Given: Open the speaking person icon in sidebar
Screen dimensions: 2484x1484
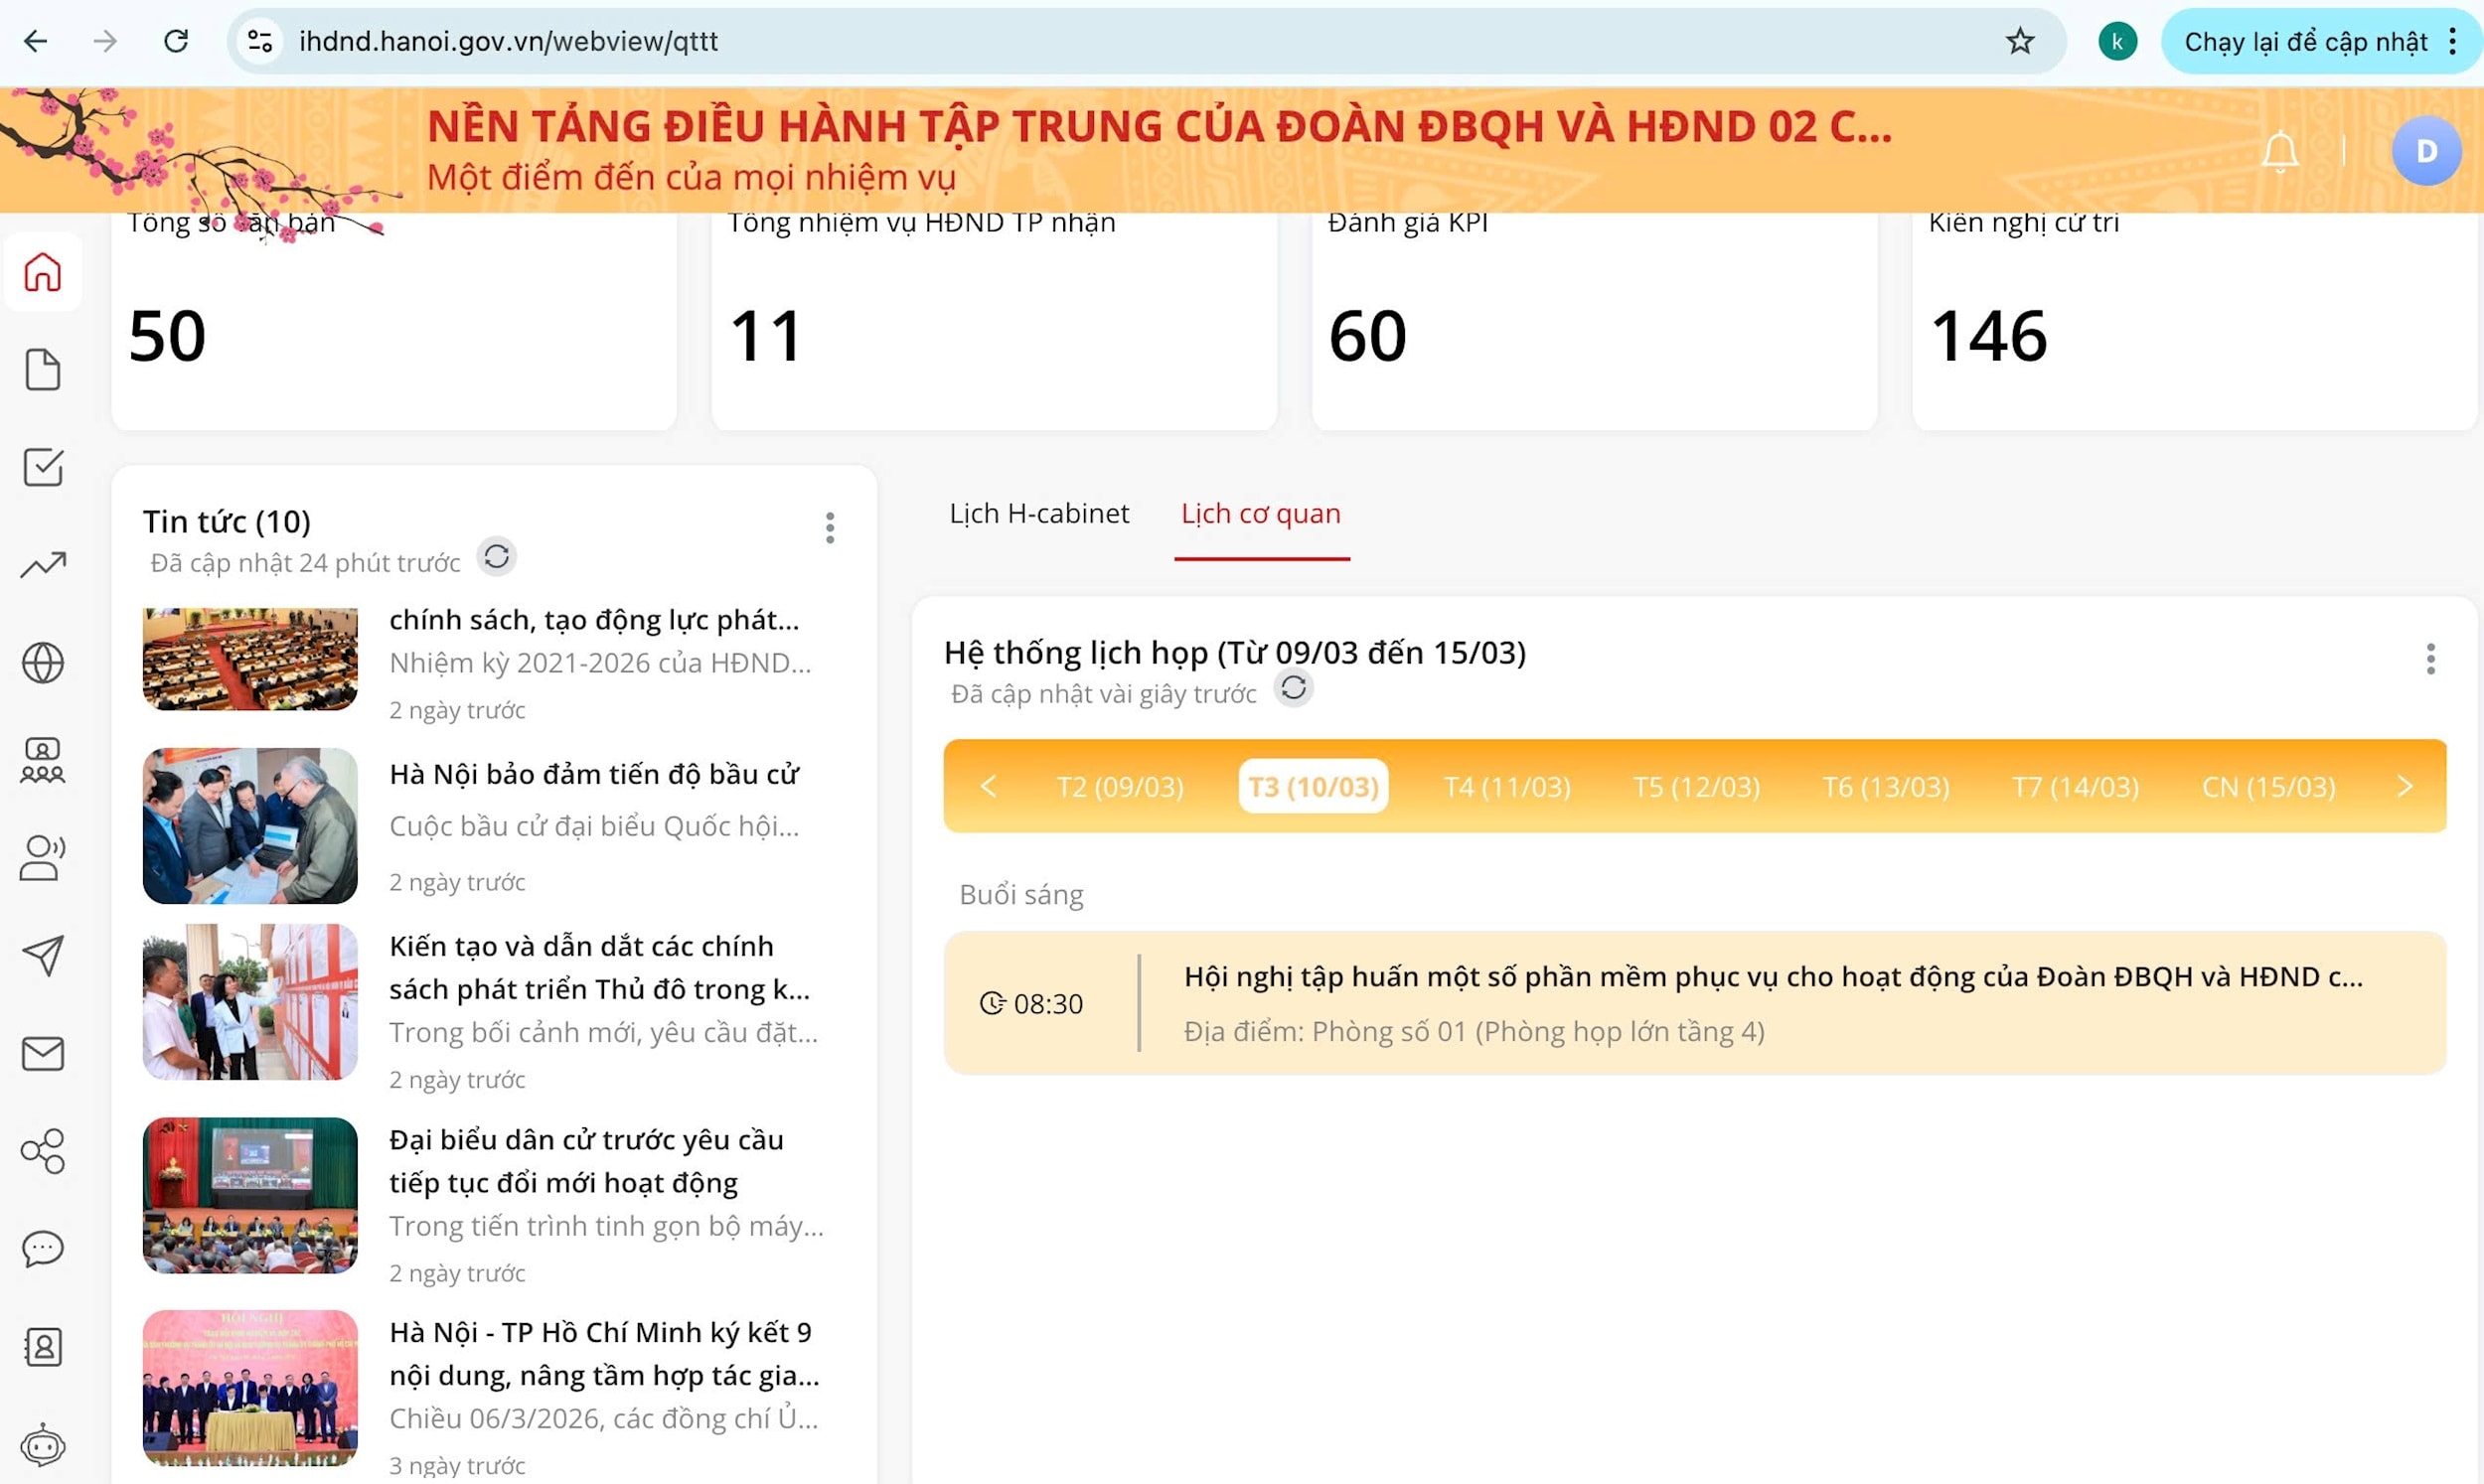Looking at the screenshot, I should click(x=43, y=858).
